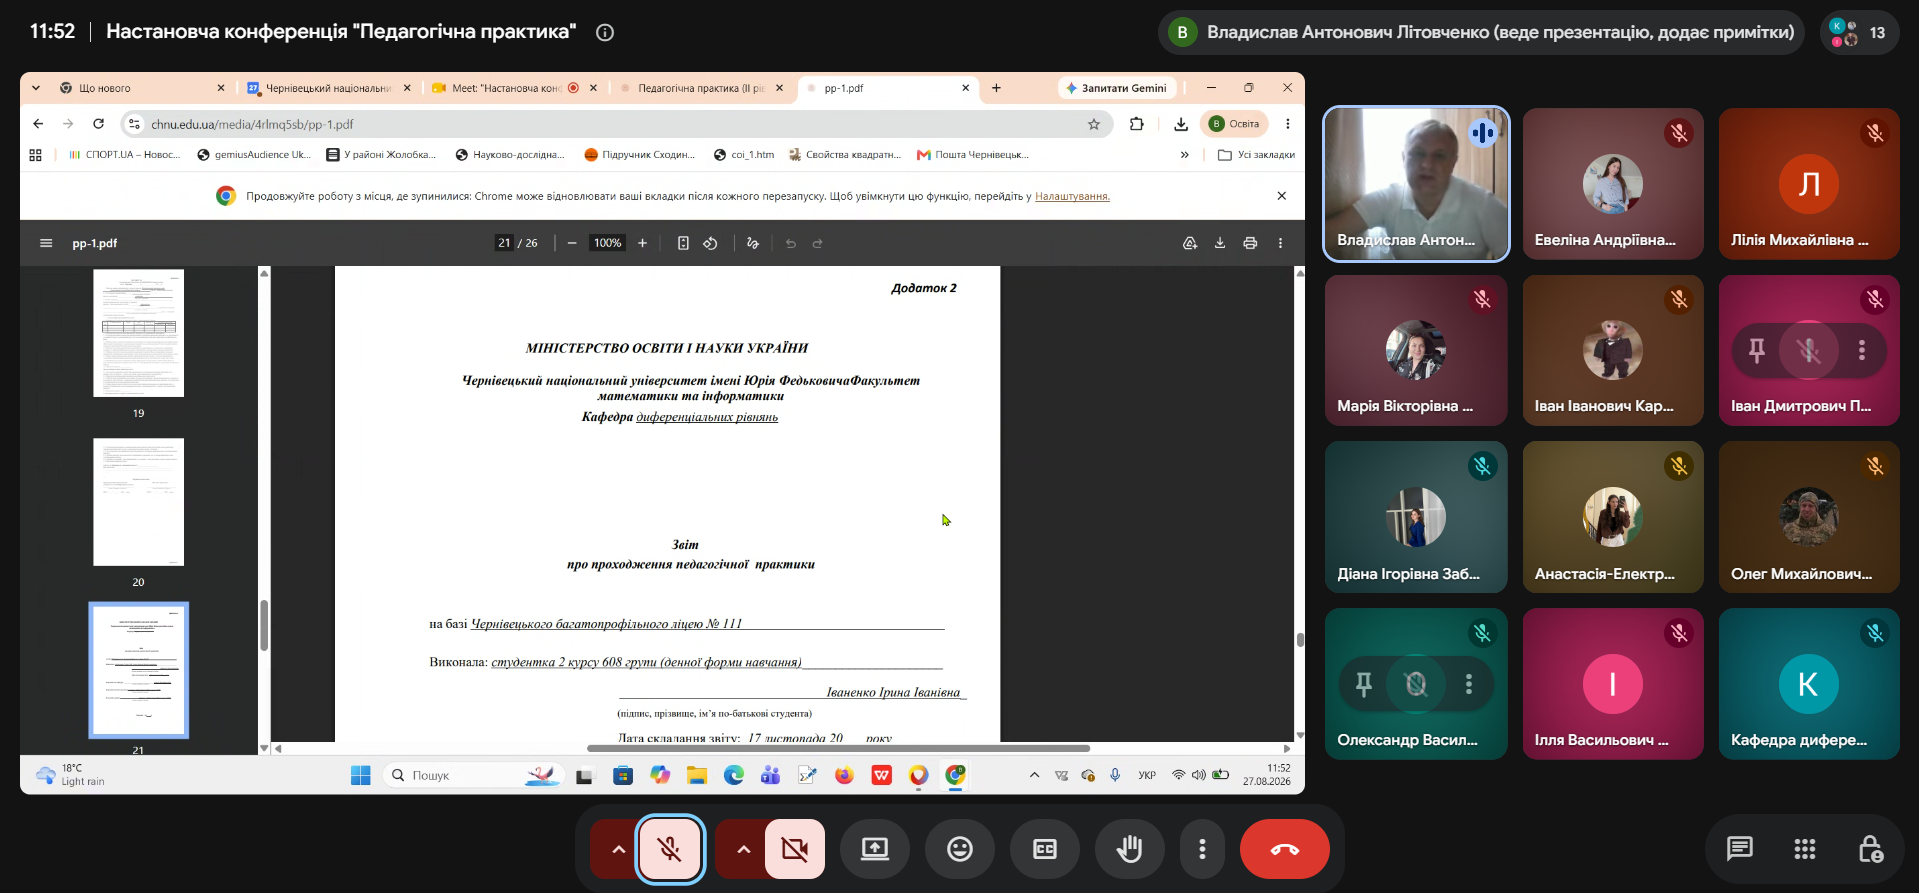1919x893 pixels.
Task: Open the 'Налаштування' link in Chrome notice
Action: click(x=1072, y=196)
